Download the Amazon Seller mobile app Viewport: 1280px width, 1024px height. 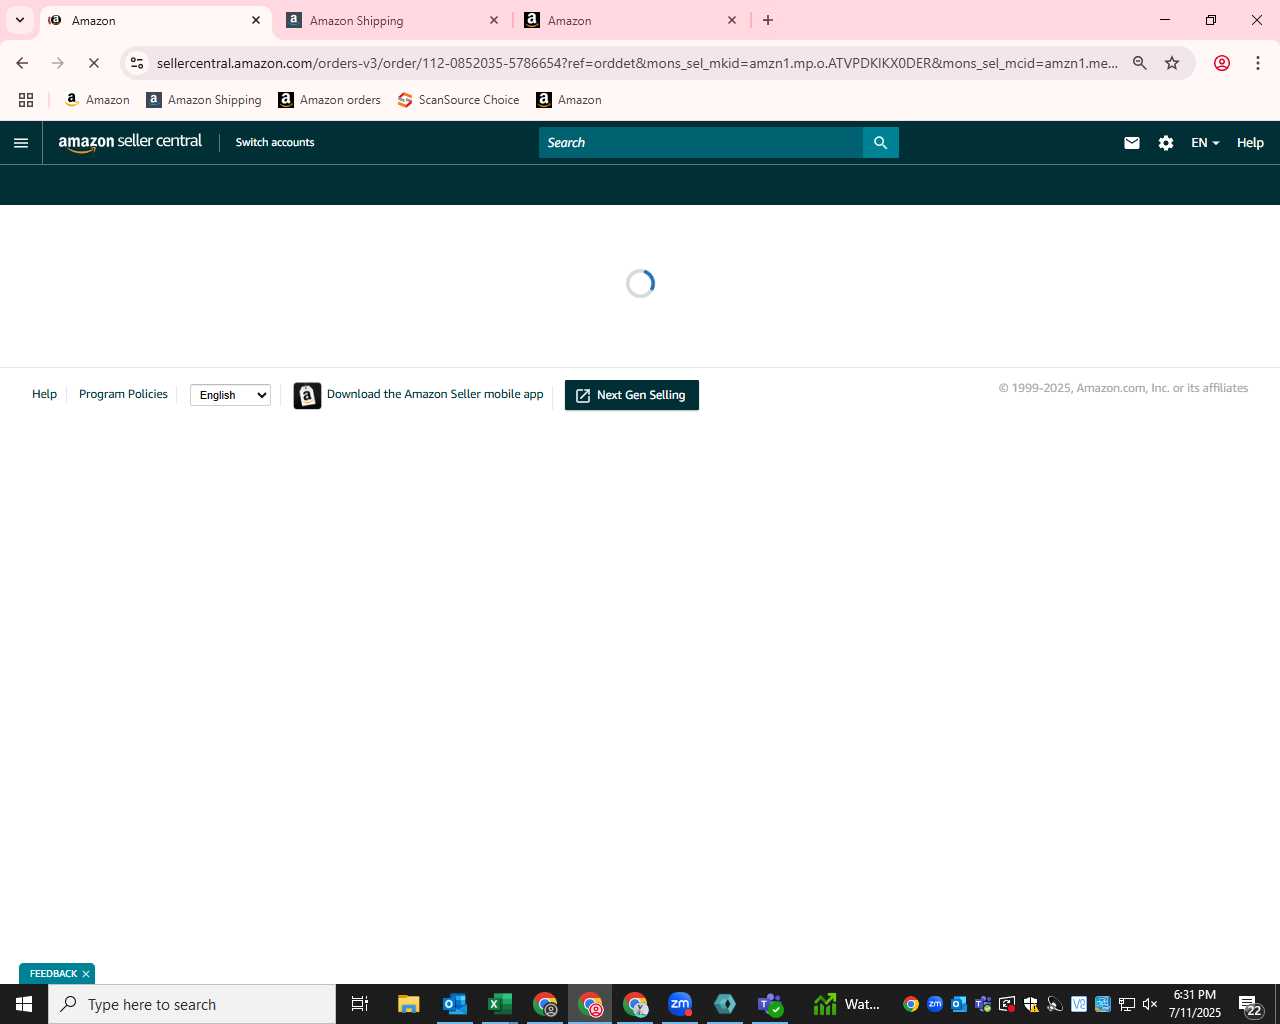point(435,394)
